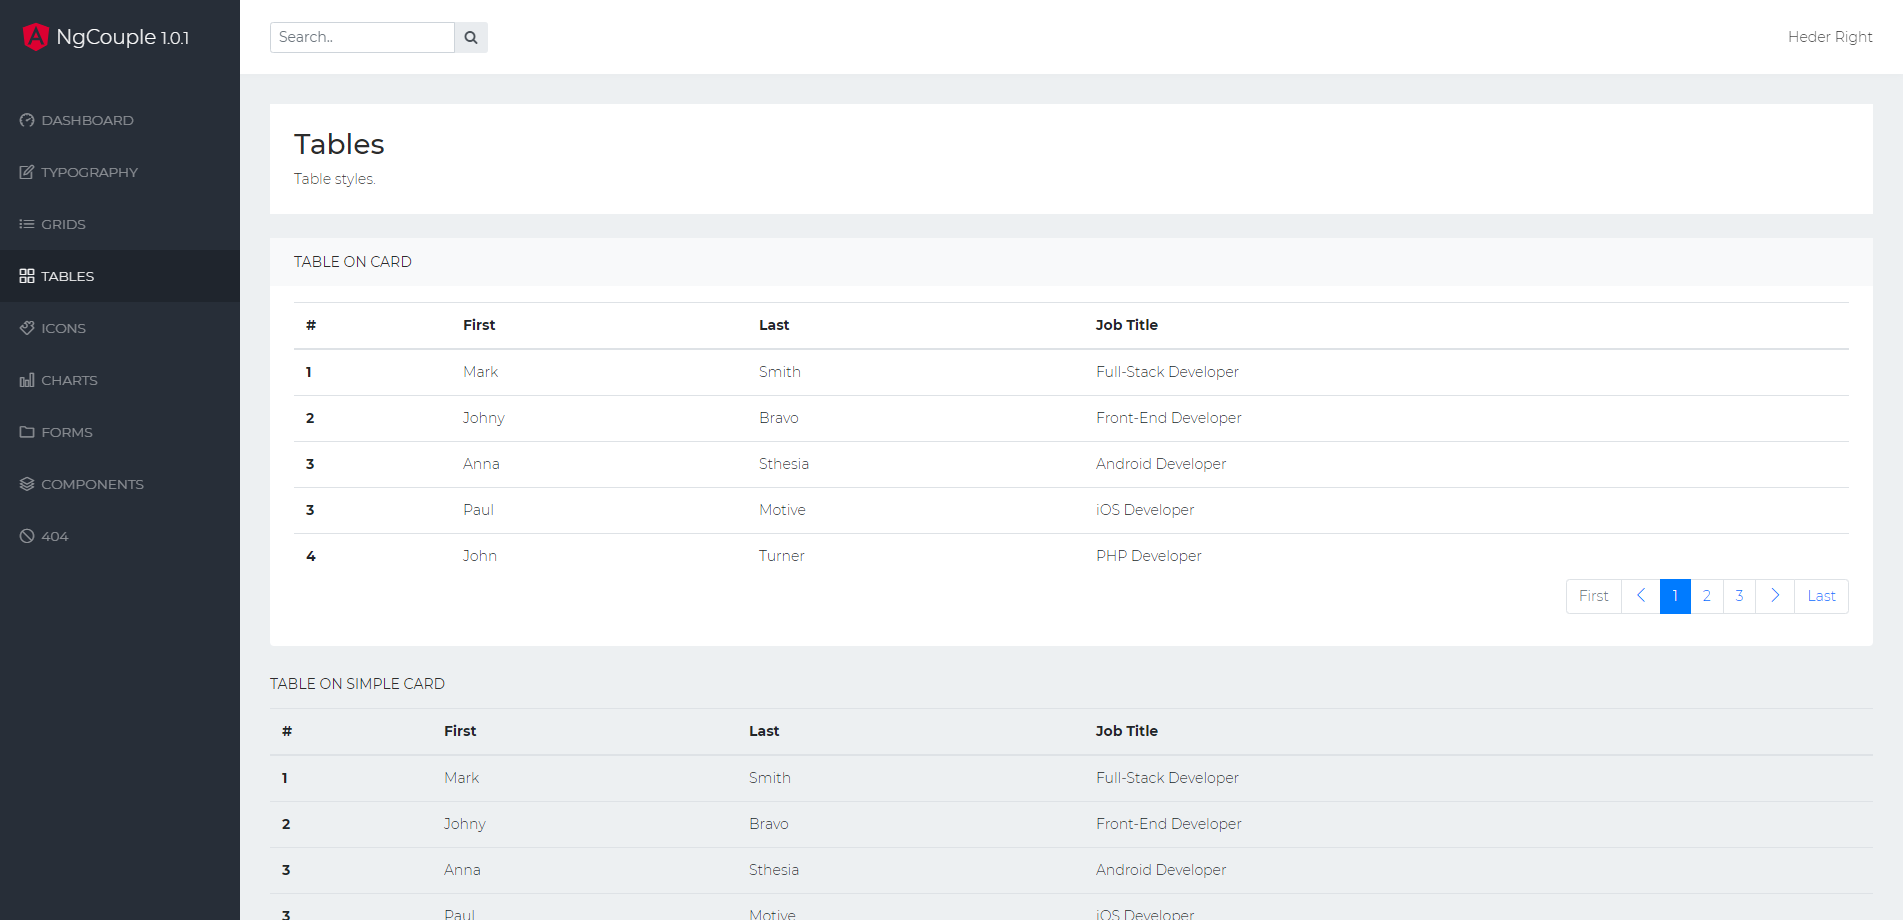The image size is (1903, 920).
Task: Select active page 1 in pagination
Action: [x=1675, y=596]
